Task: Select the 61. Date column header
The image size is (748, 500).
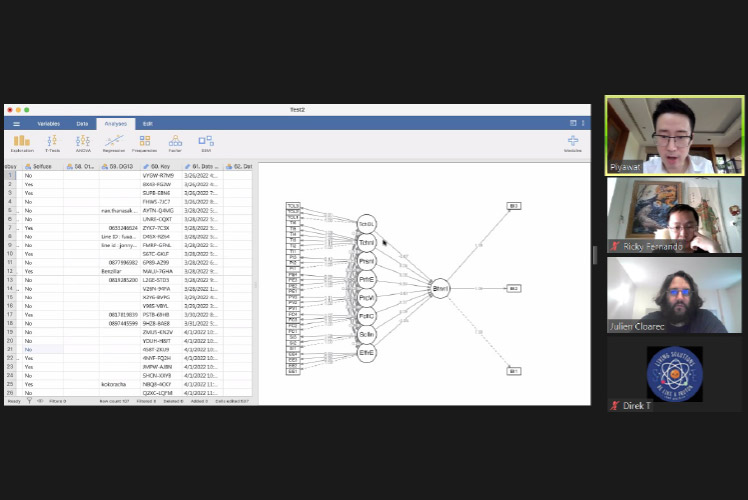Action: (203, 167)
